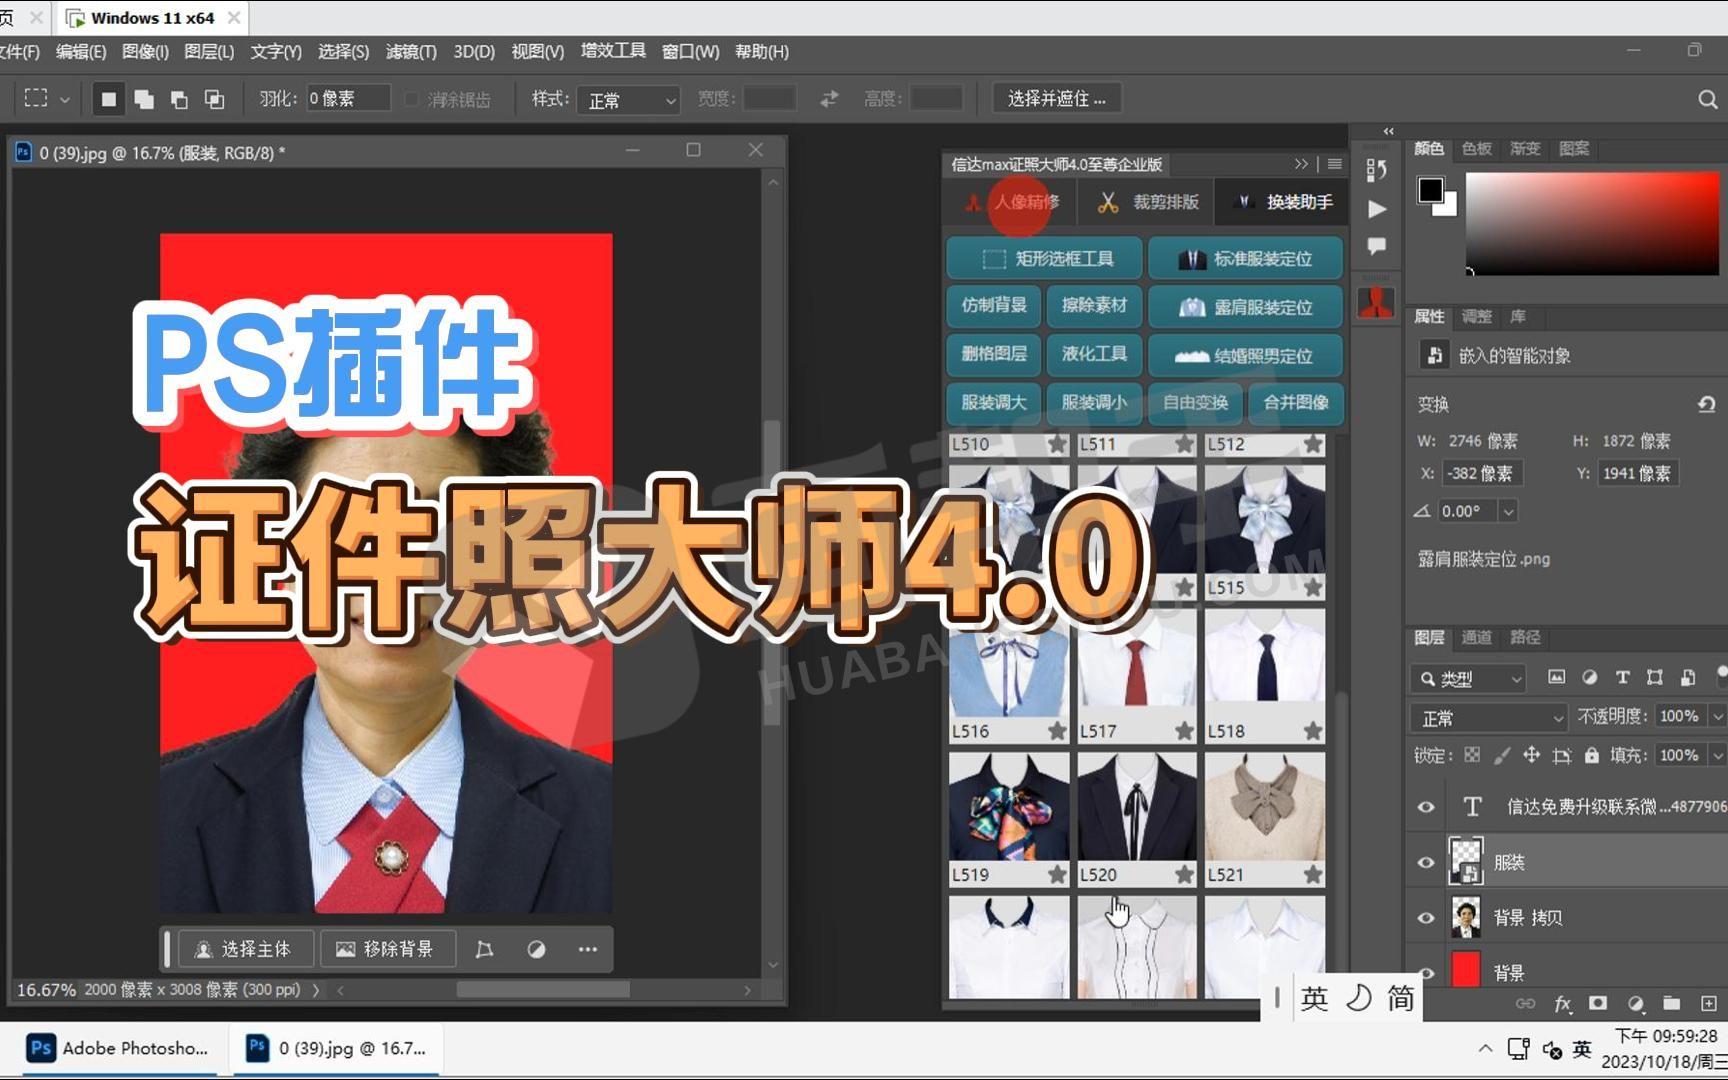Screen dimensions: 1728x1080
Task: Switch to the 色板 swatches tab
Action: click(x=1476, y=149)
